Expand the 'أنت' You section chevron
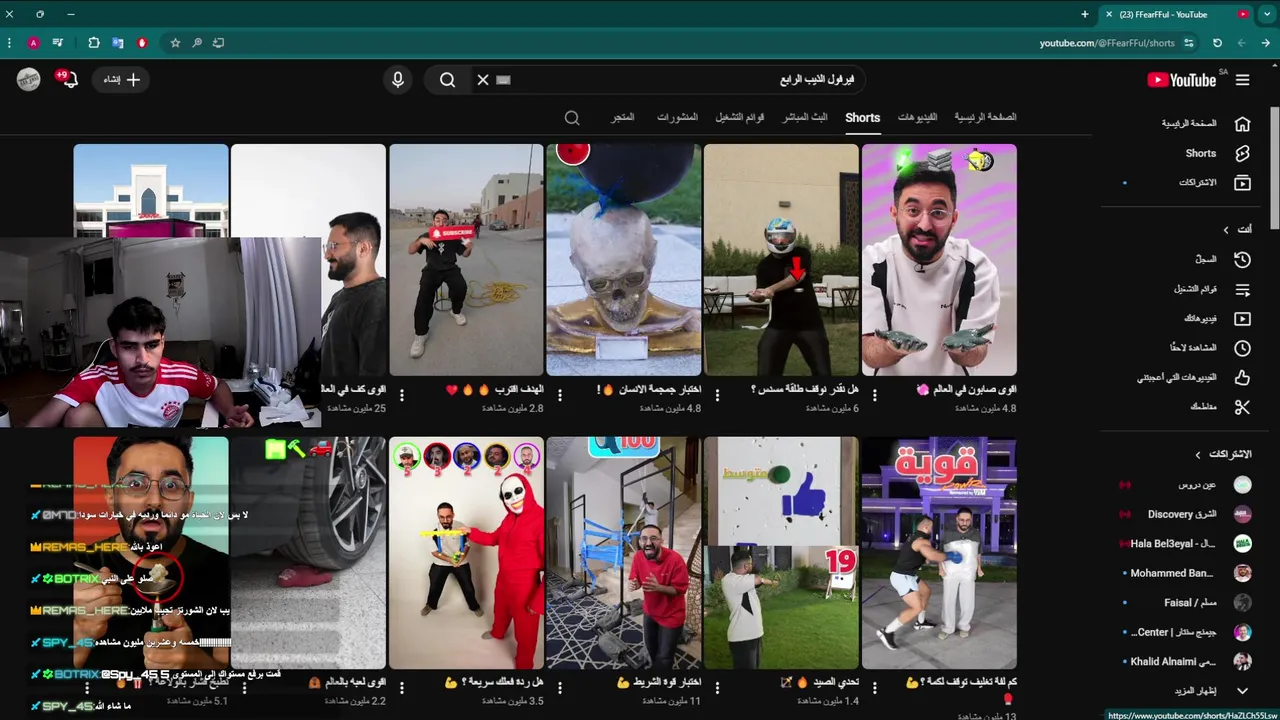The image size is (1280, 720). coord(1225,230)
